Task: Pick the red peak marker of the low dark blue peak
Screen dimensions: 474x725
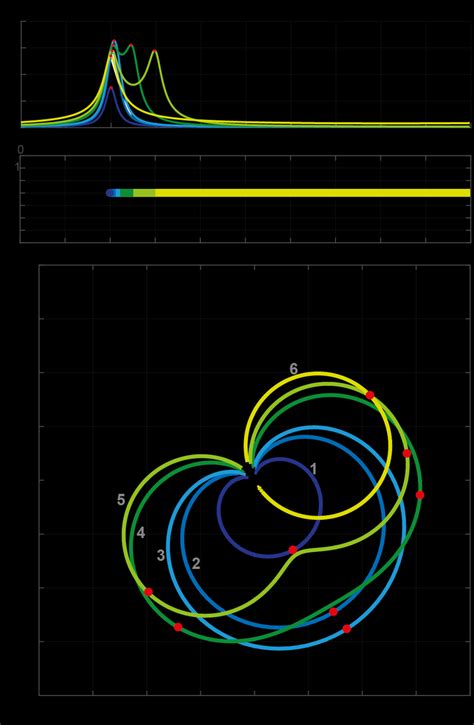Action: pyautogui.click(x=111, y=87)
